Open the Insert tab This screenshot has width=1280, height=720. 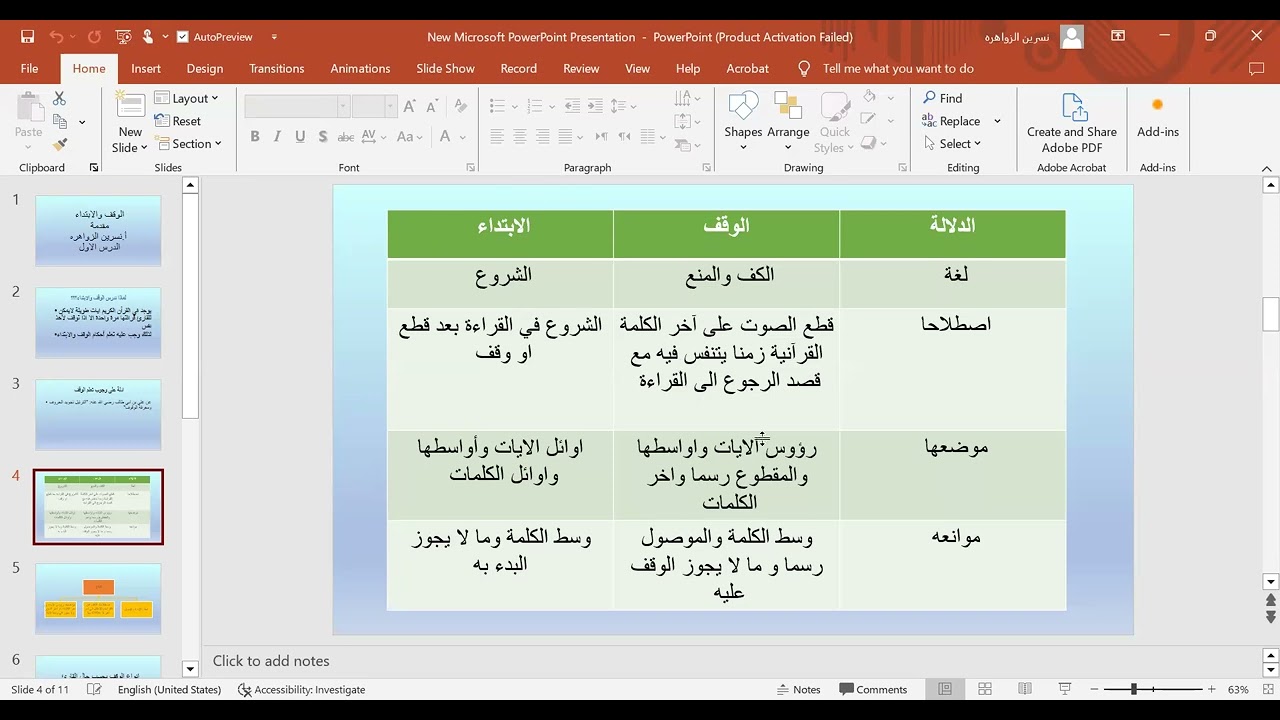click(x=146, y=69)
